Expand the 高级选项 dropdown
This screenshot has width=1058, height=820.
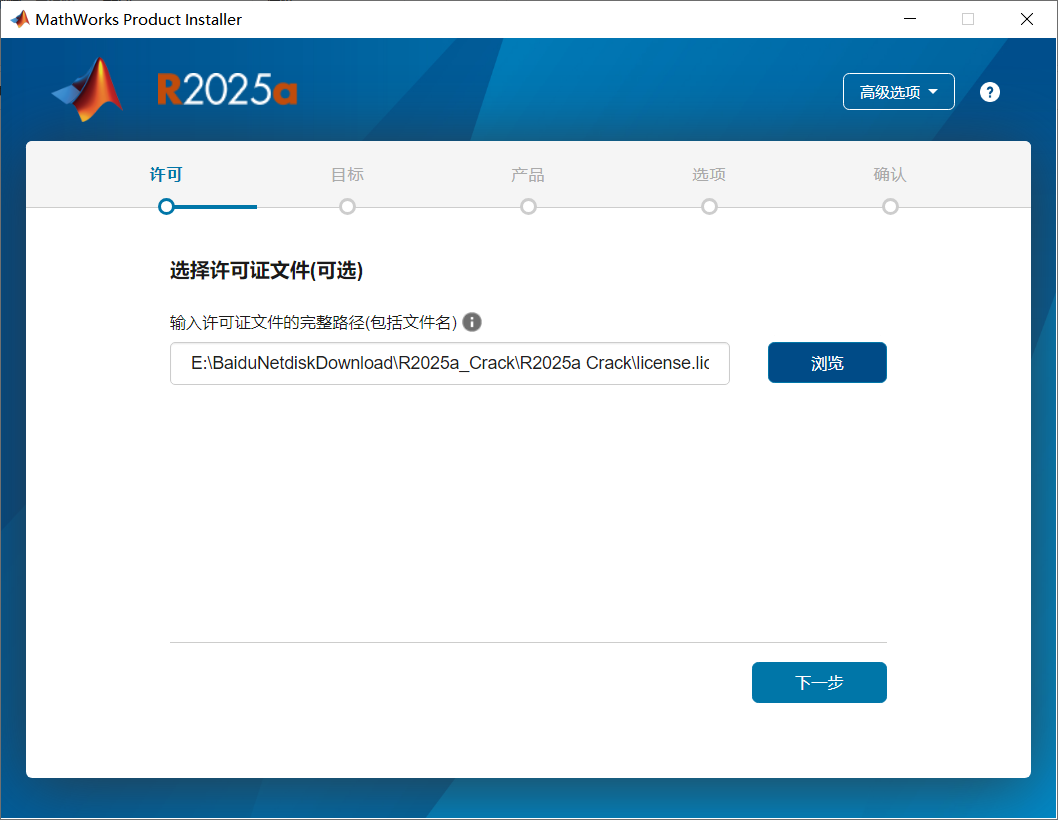click(898, 92)
